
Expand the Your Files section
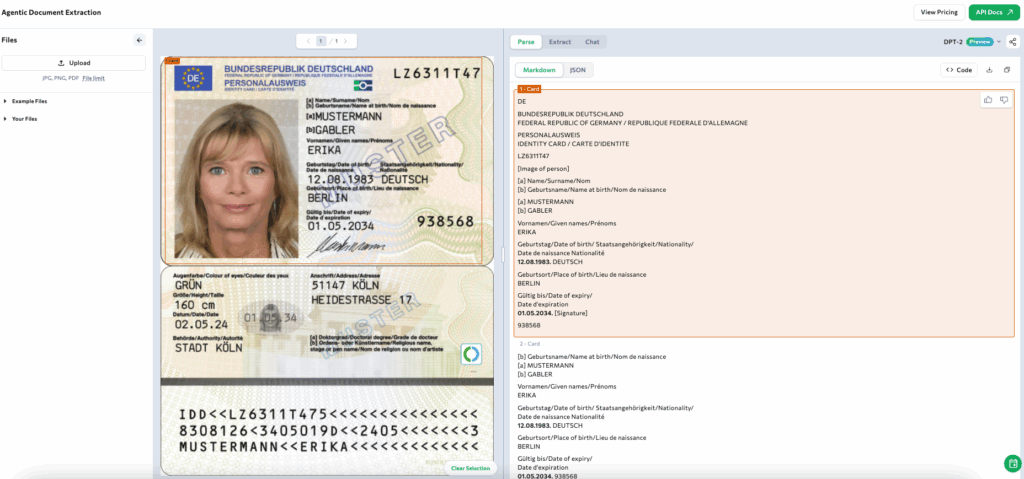24,119
